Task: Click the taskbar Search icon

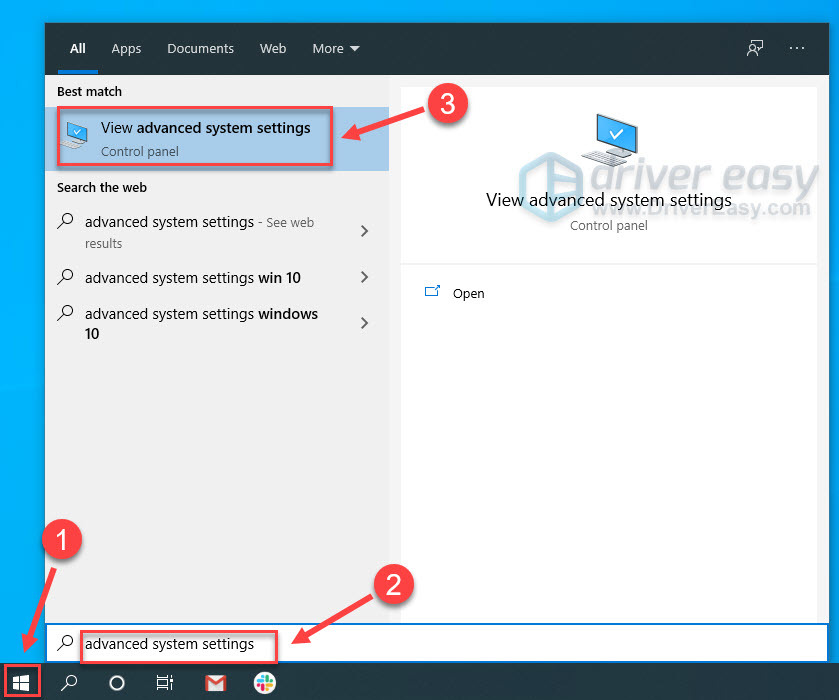Action: (68, 682)
